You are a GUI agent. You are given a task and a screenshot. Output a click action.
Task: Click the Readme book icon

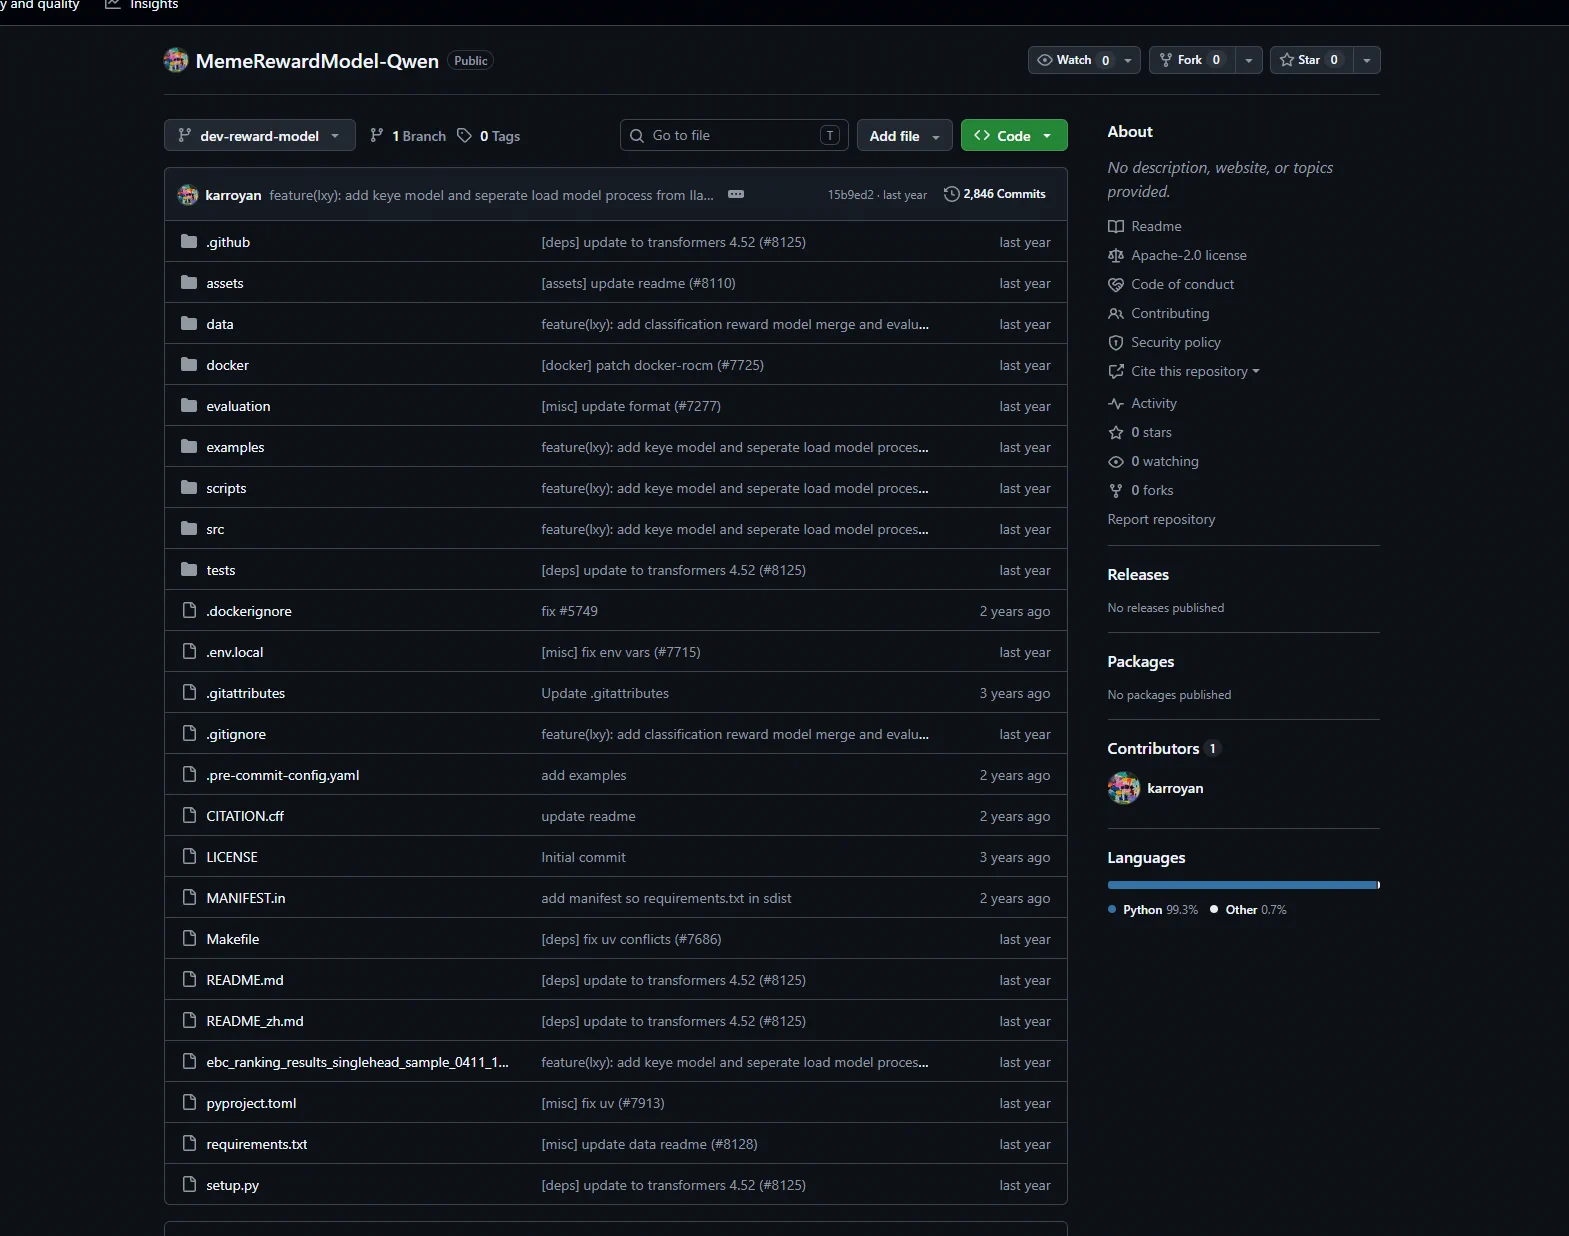tap(1116, 227)
